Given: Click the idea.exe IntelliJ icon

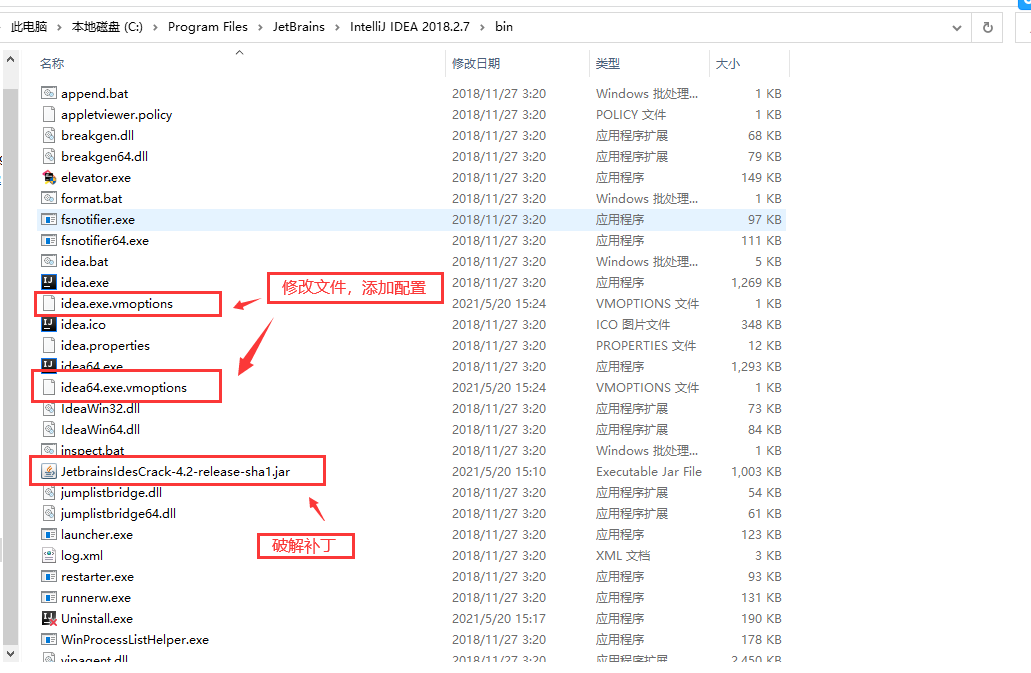Looking at the screenshot, I should [49, 283].
